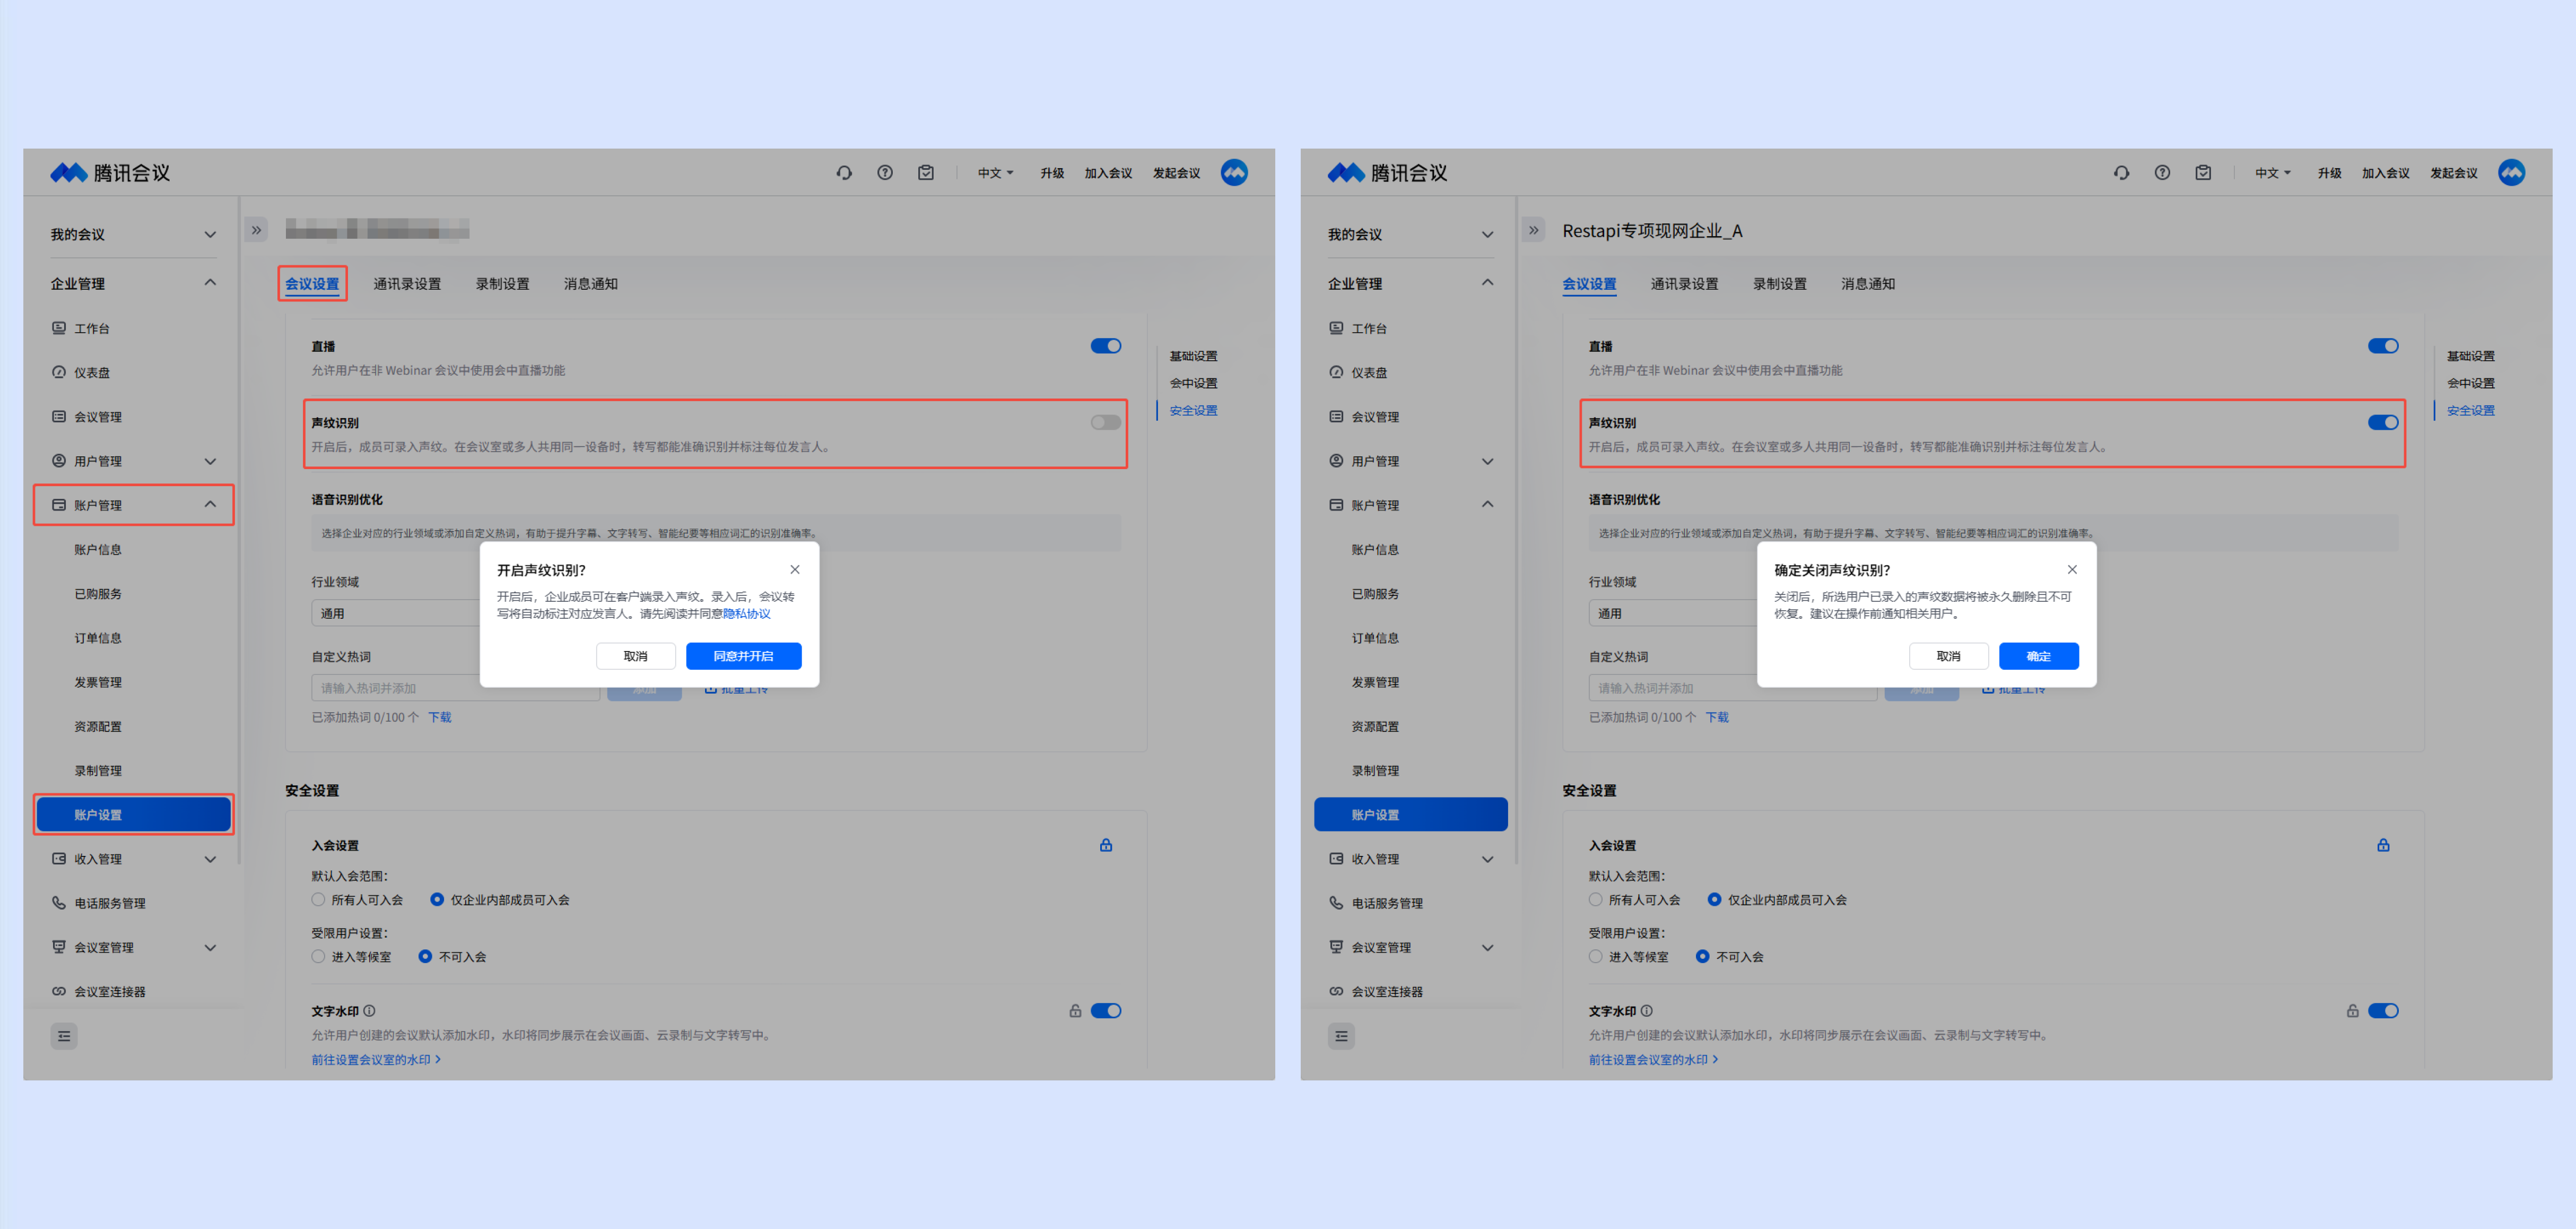Click 同意并开启 button in dialog
2576x1229 pixels.
click(743, 656)
